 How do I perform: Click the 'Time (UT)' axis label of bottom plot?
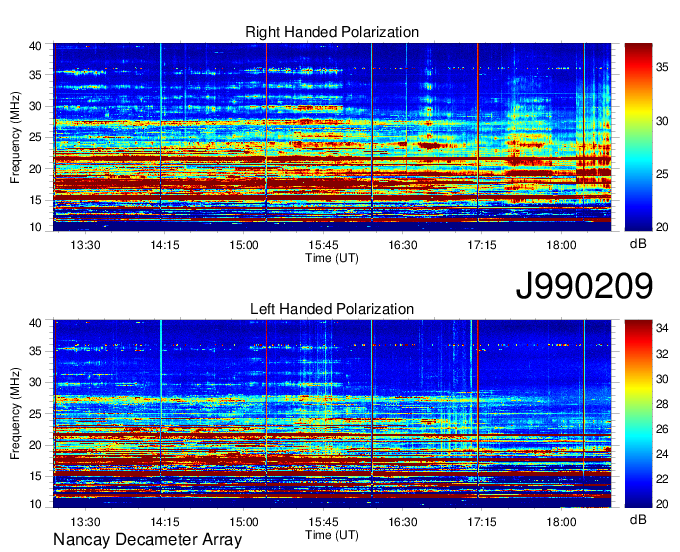(332, 535)
